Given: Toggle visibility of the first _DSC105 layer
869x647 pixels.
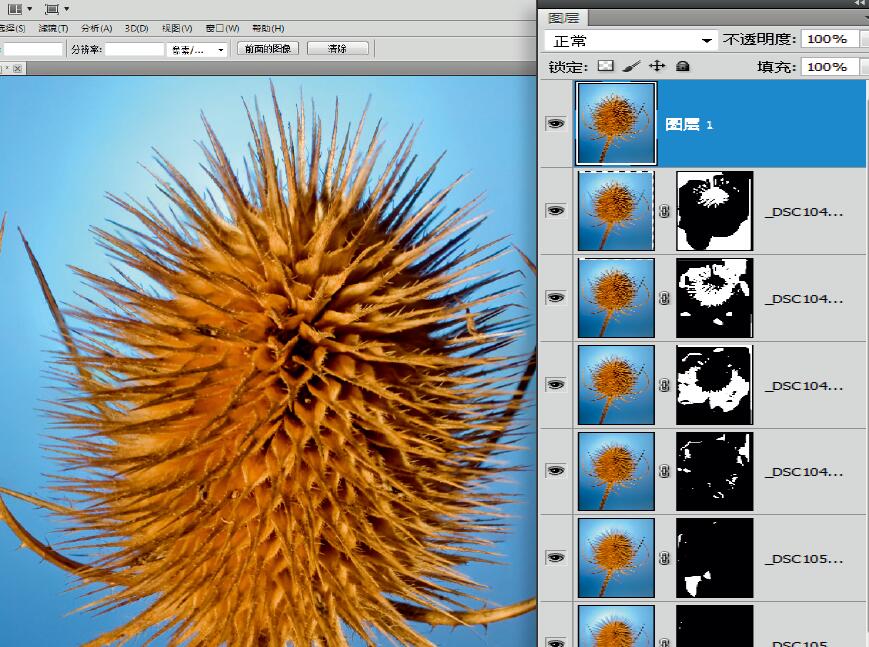Looking at the screenshot, I should (555, 558).
